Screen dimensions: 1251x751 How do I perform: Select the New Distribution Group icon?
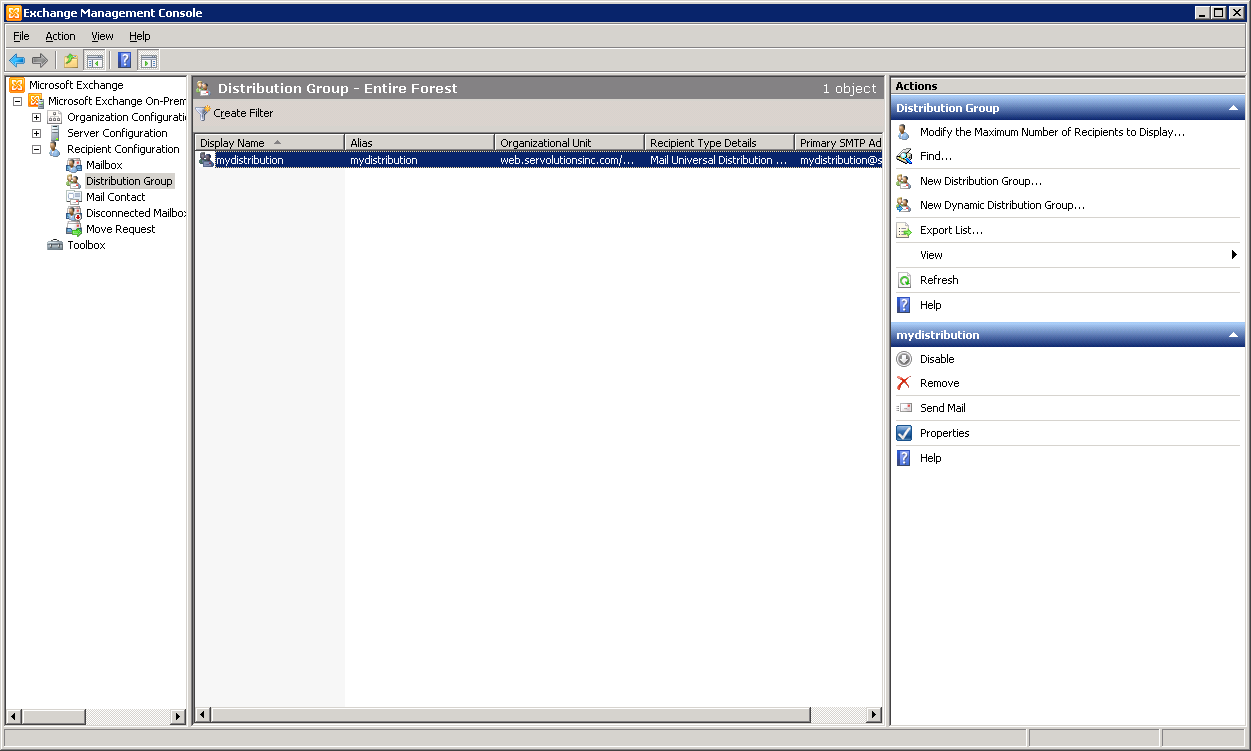[904, 180]
